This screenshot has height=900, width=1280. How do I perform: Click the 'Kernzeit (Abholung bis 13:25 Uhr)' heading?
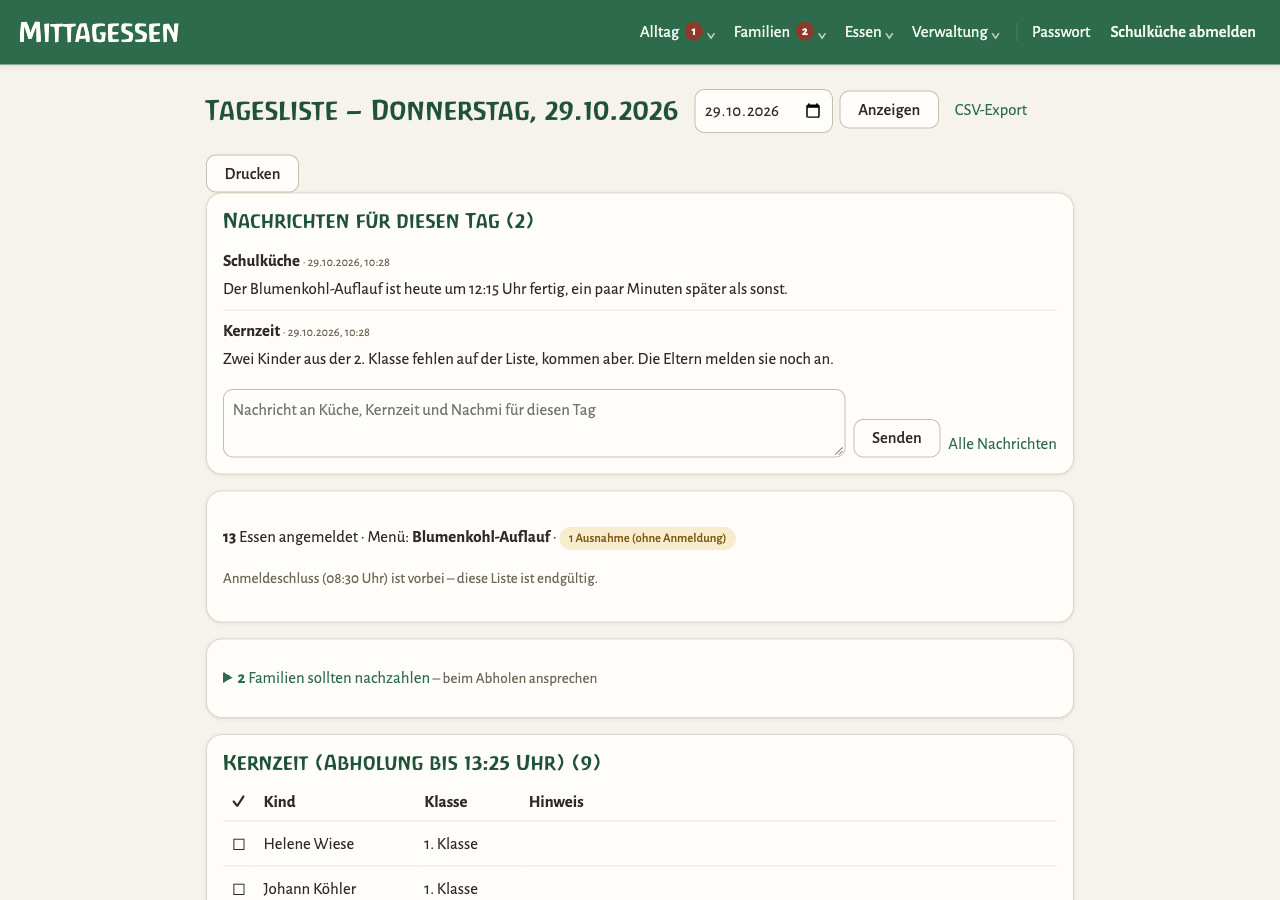pyautogui.click(x=411, y=763)
